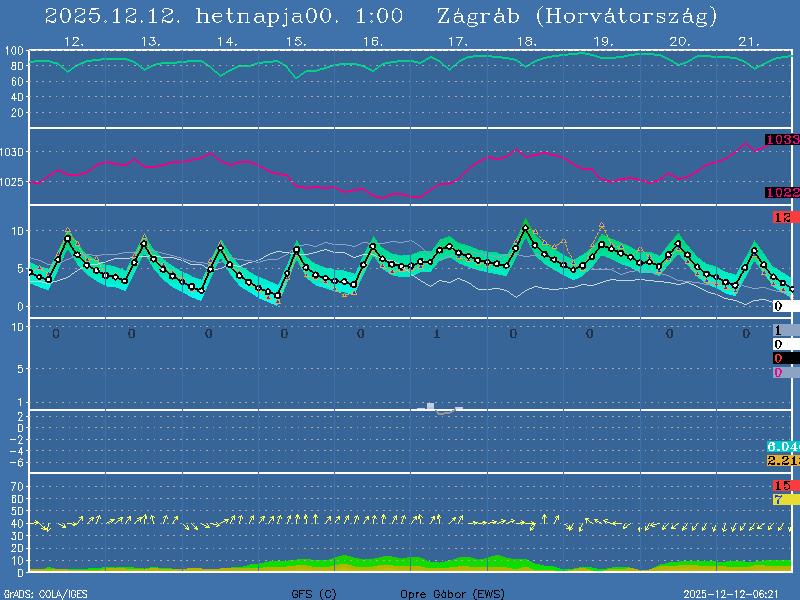This screenshot has width=800, height=600.
Task: Click the 1022 pressure minimum box
Action: pyautogui.click(x=782, y=192)
